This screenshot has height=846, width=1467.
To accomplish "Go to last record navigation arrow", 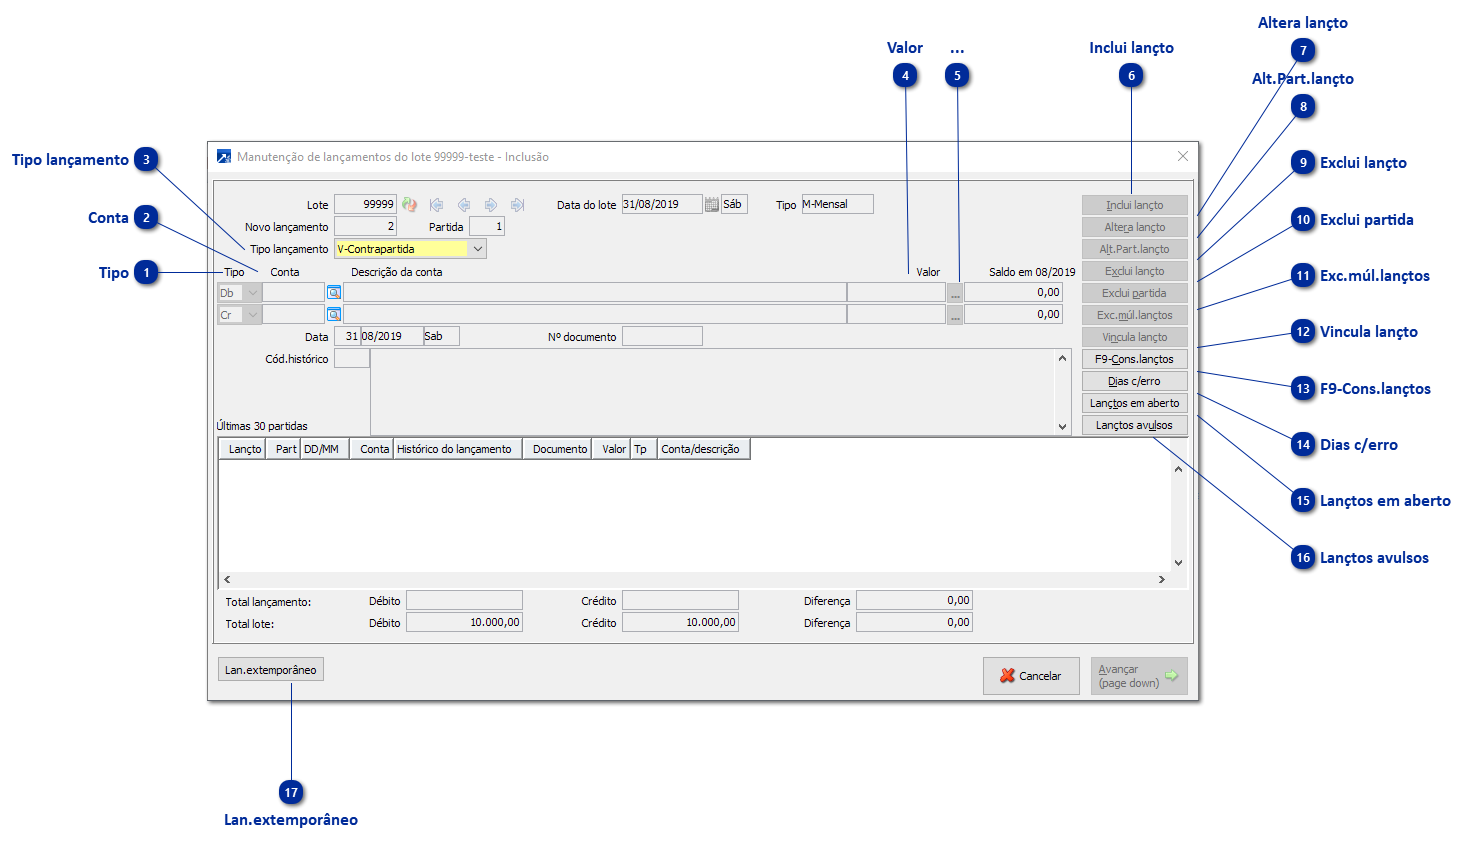I will tap(518, 204).
